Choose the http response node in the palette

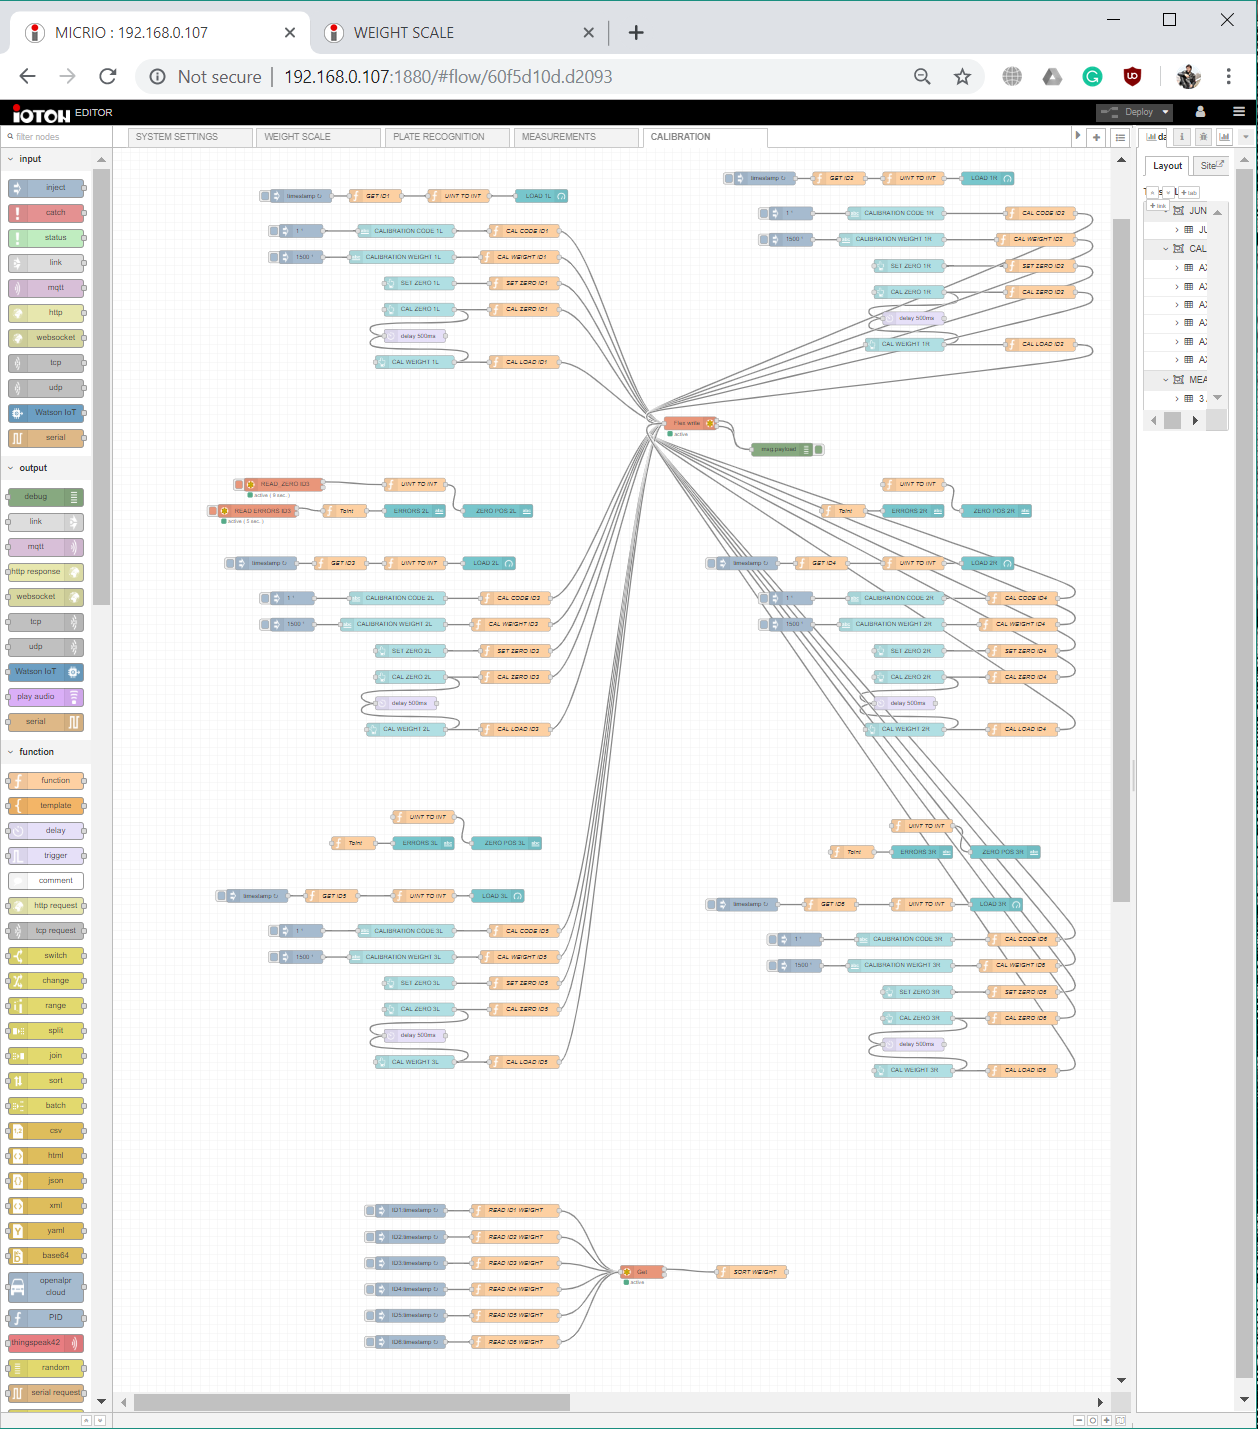(45, 572)
